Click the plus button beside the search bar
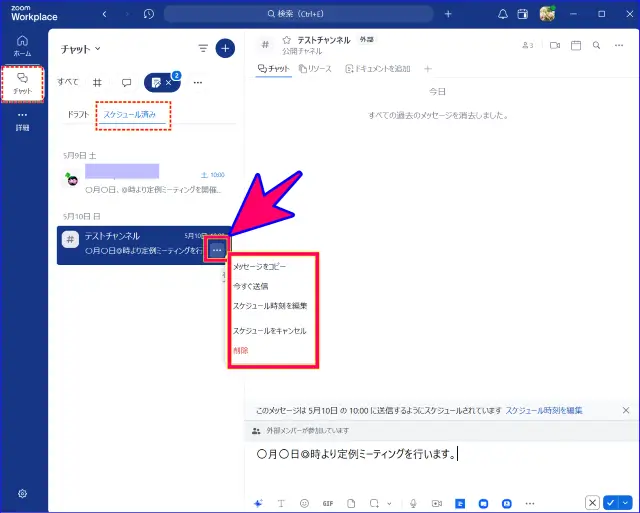This screenshot has width=640, height=513. [448, 14]
